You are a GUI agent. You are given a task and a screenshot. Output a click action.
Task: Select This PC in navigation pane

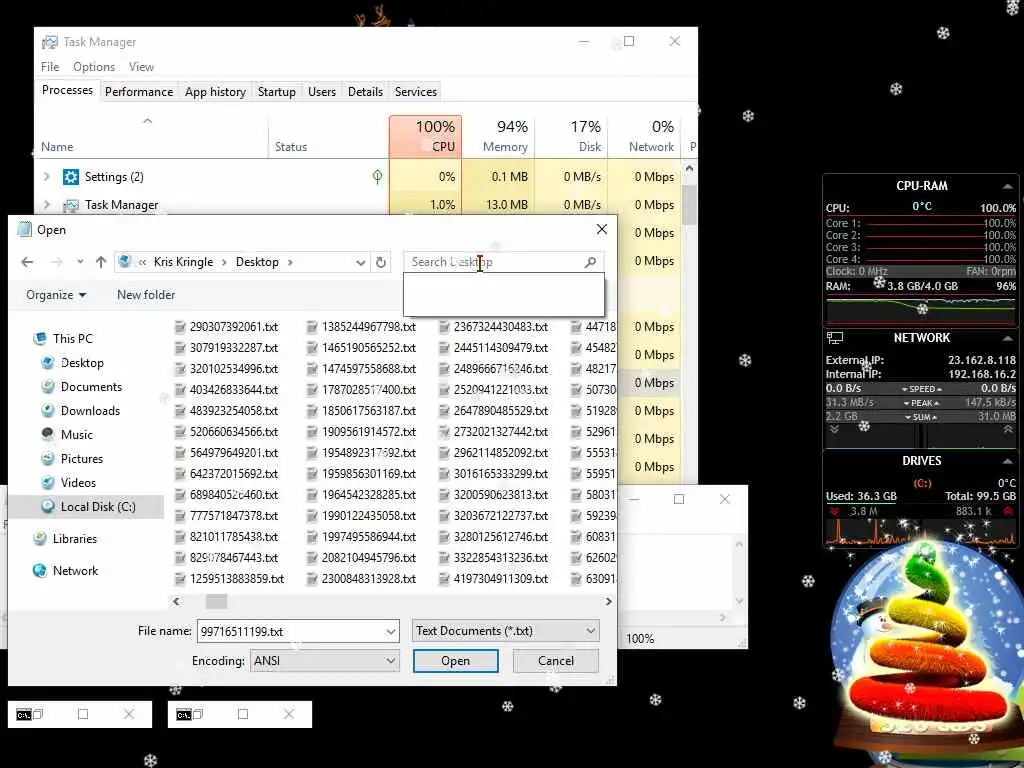[x=72, y=338]
